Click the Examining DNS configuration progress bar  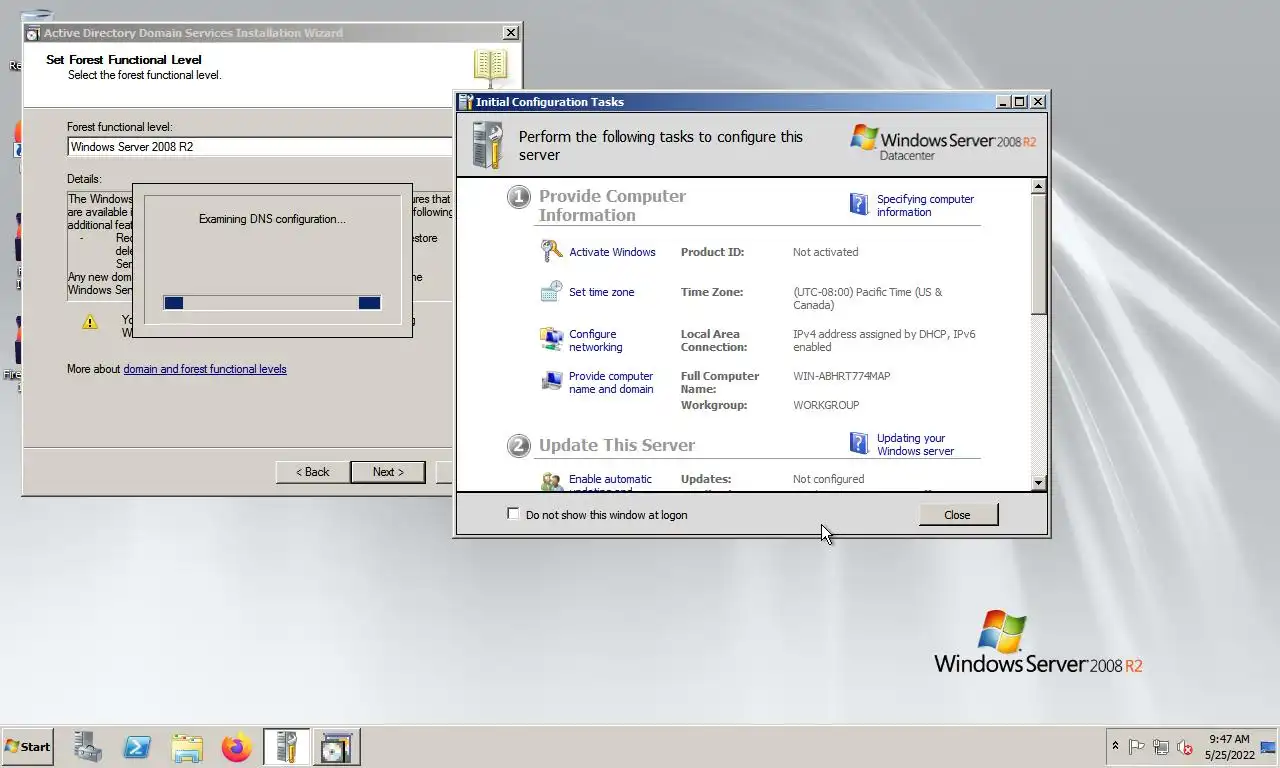272,302
